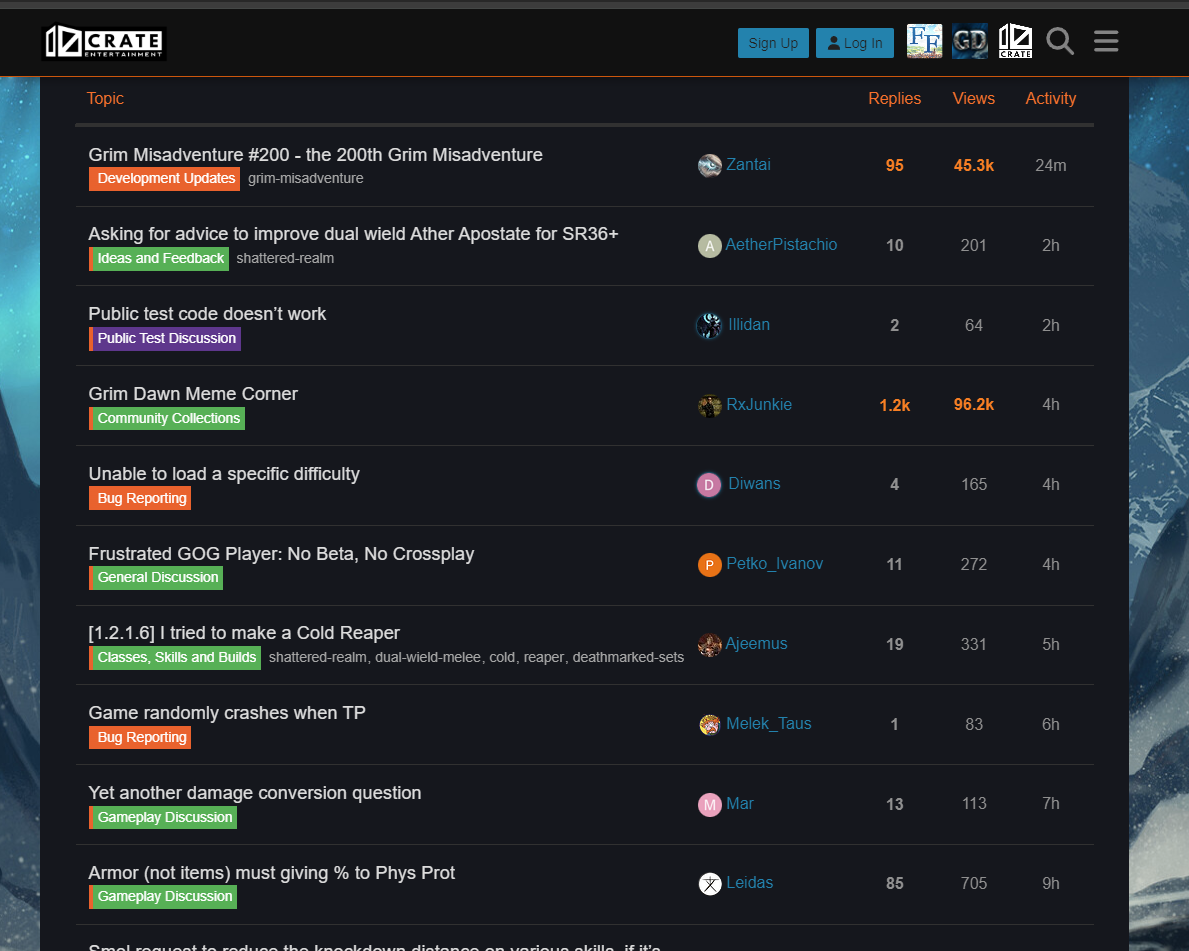The image size is (1189, 951).
Task: Open RxJunkie's username link
Action: (x=759, y=405)
